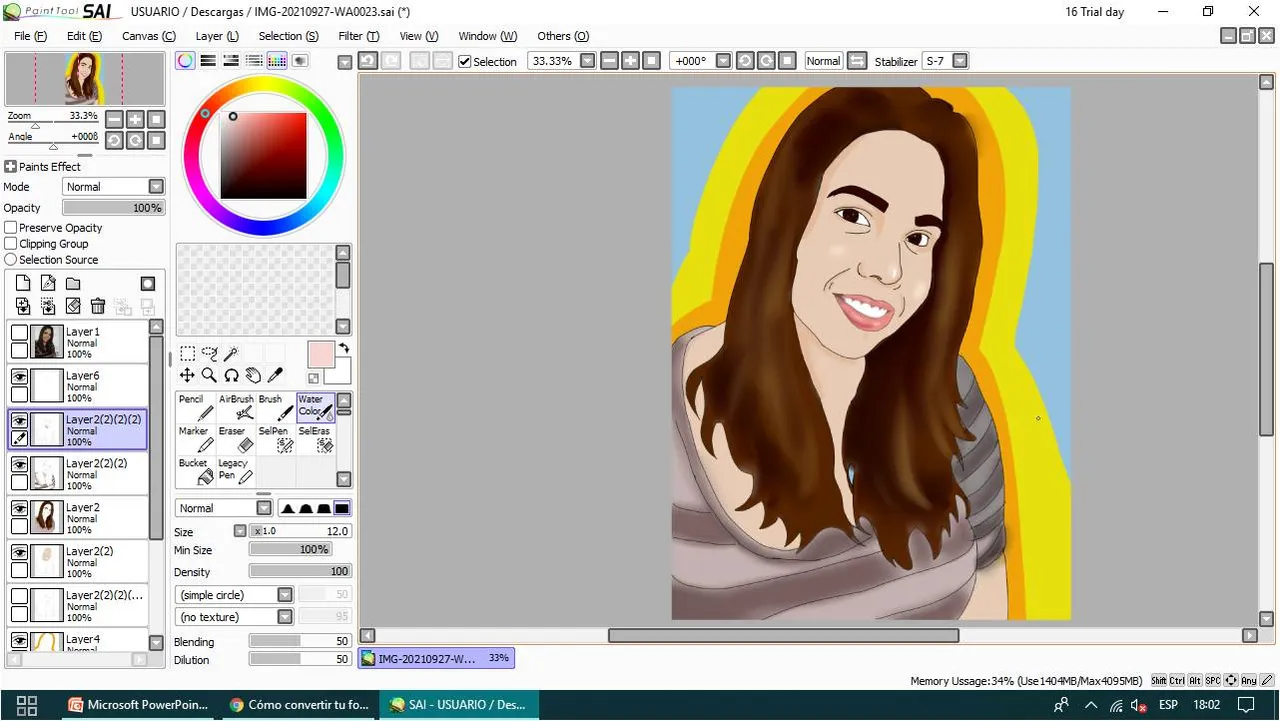The image size is (1280, 721).
Task: Open the Stabilizer S-7 dropdown
Action: tap(960, 61)
